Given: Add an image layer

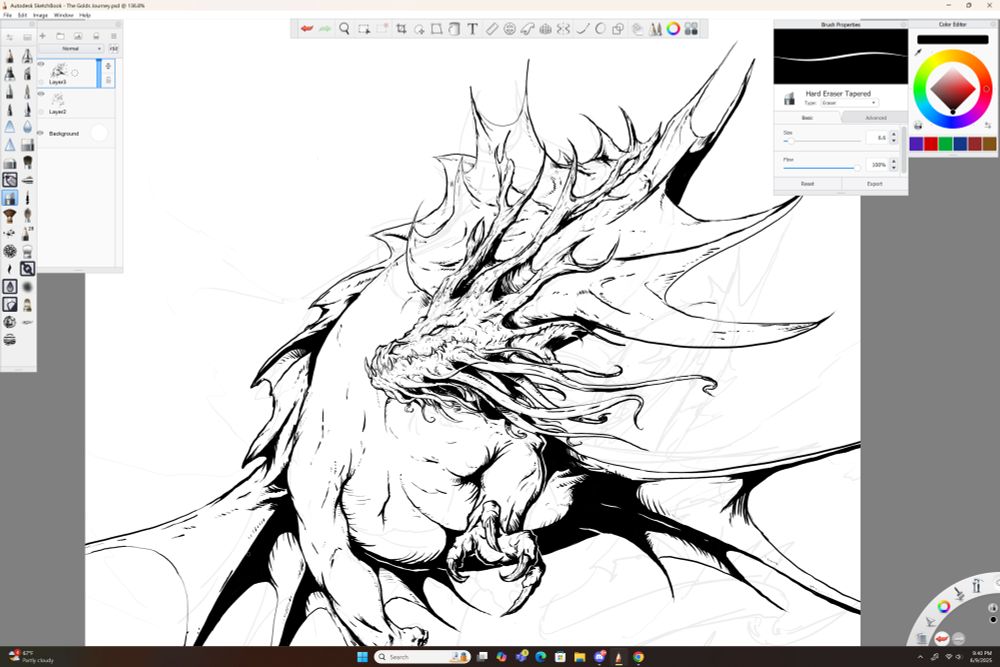Looking at the screenshot, I should pyautogui.click(x=78, y=36).
